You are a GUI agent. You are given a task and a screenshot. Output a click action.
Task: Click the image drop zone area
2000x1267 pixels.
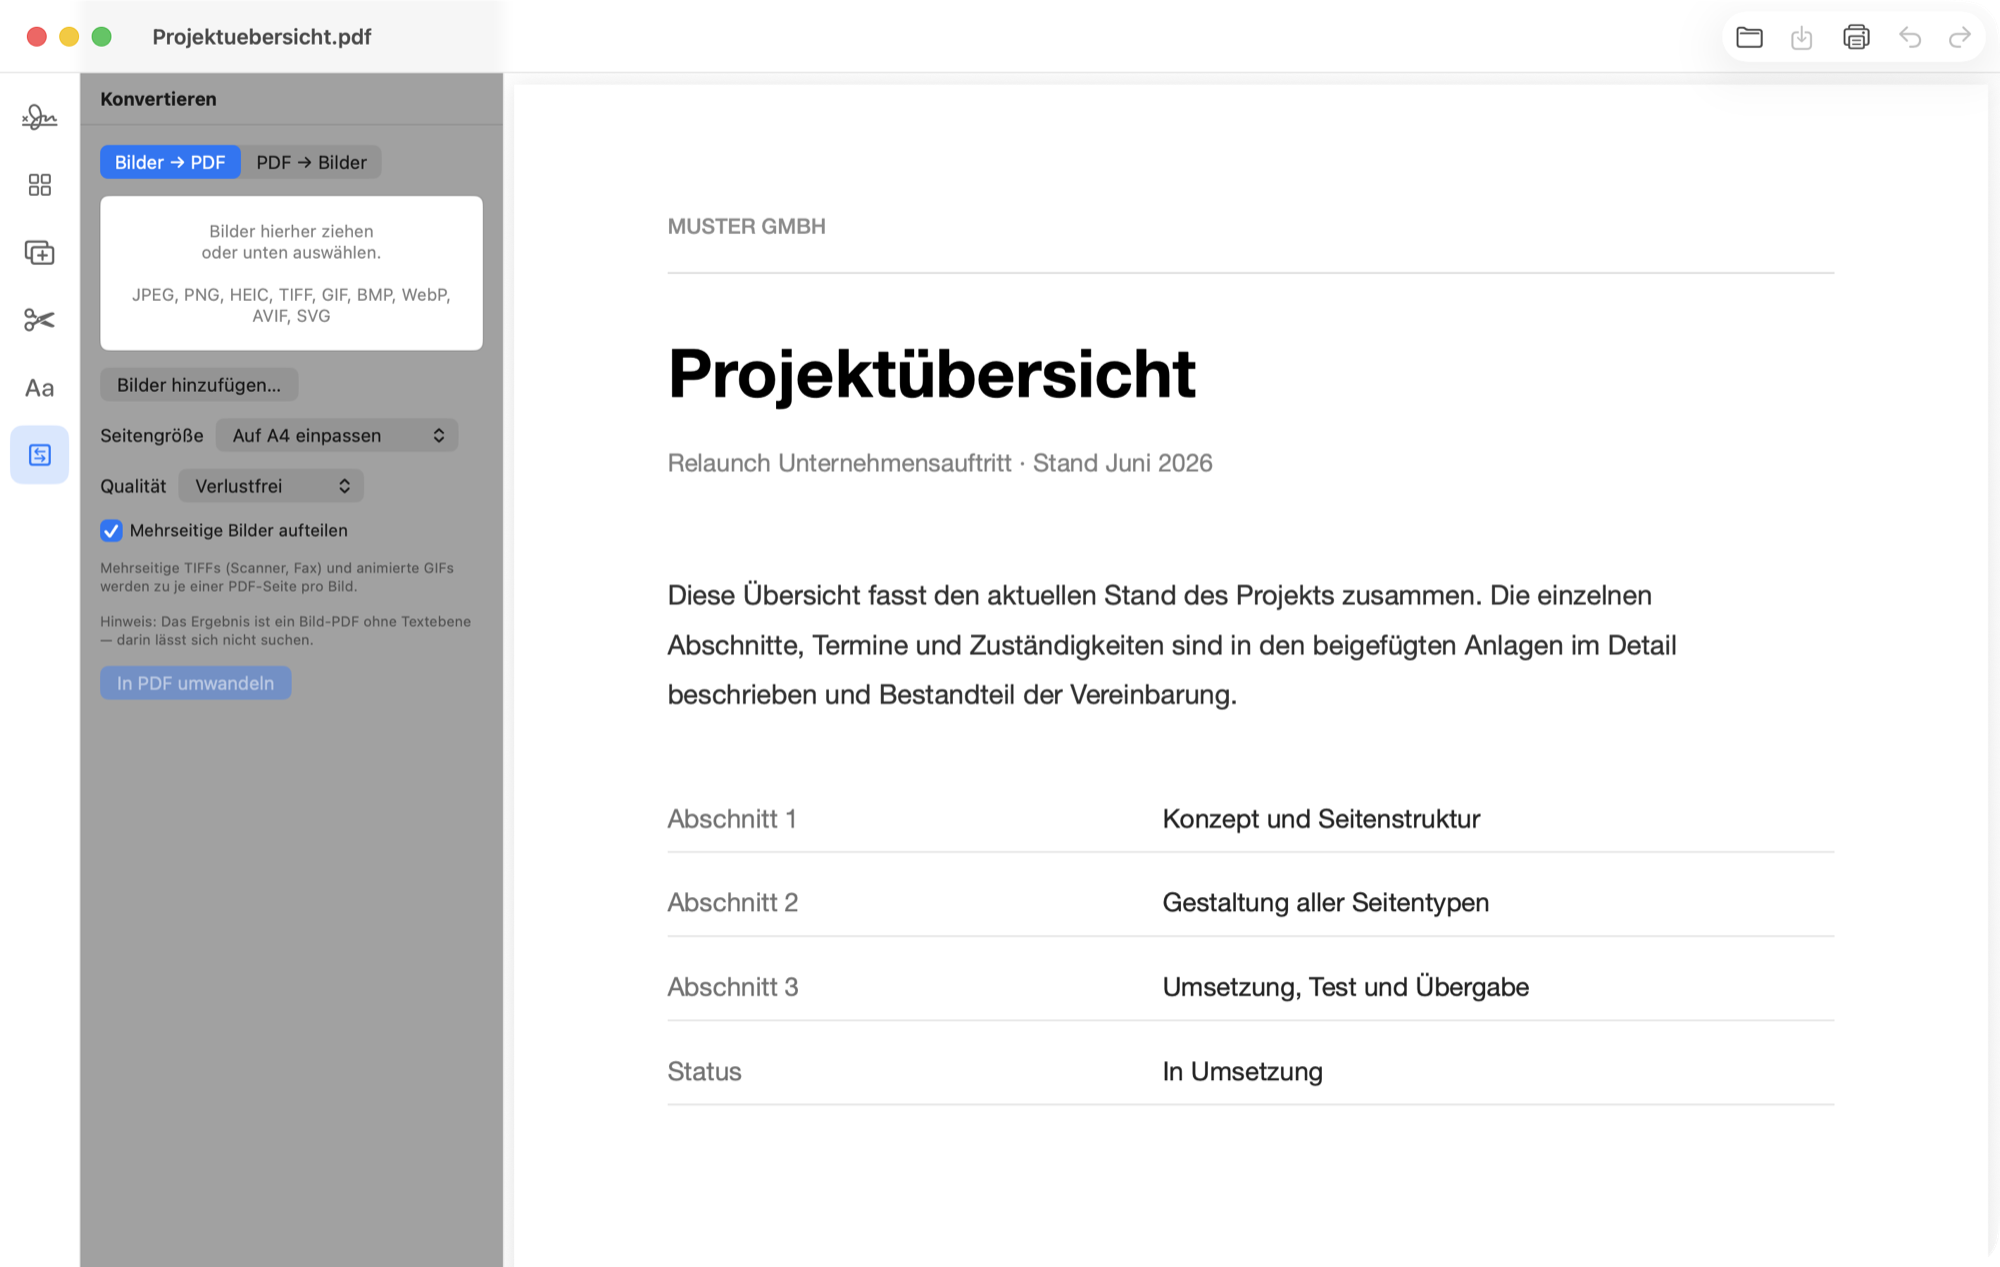[291, 273]
